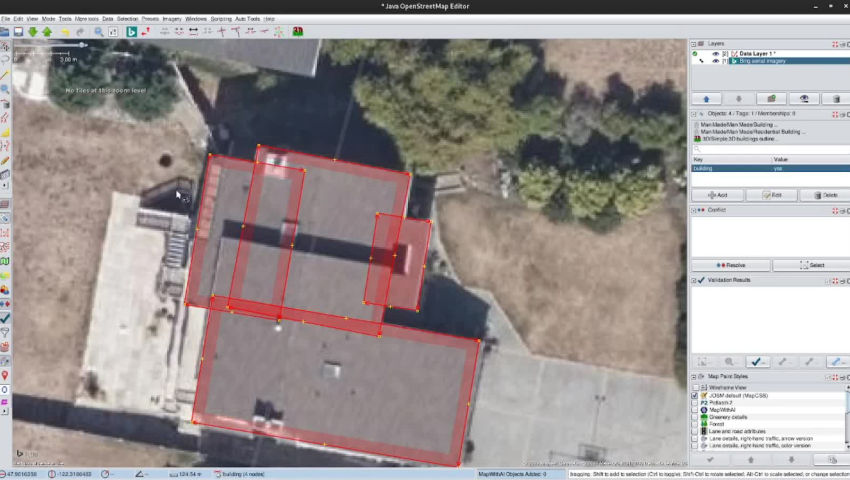Click the zoom-to-problem magnifier in Validation panel
850x480 pixels.
pos(730,361)
